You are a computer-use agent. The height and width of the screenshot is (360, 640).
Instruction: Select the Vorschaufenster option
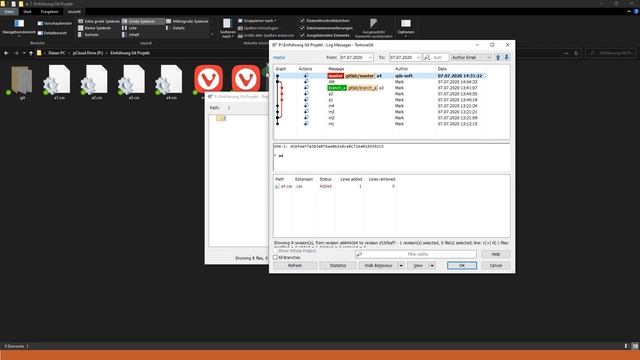point(55,23)
